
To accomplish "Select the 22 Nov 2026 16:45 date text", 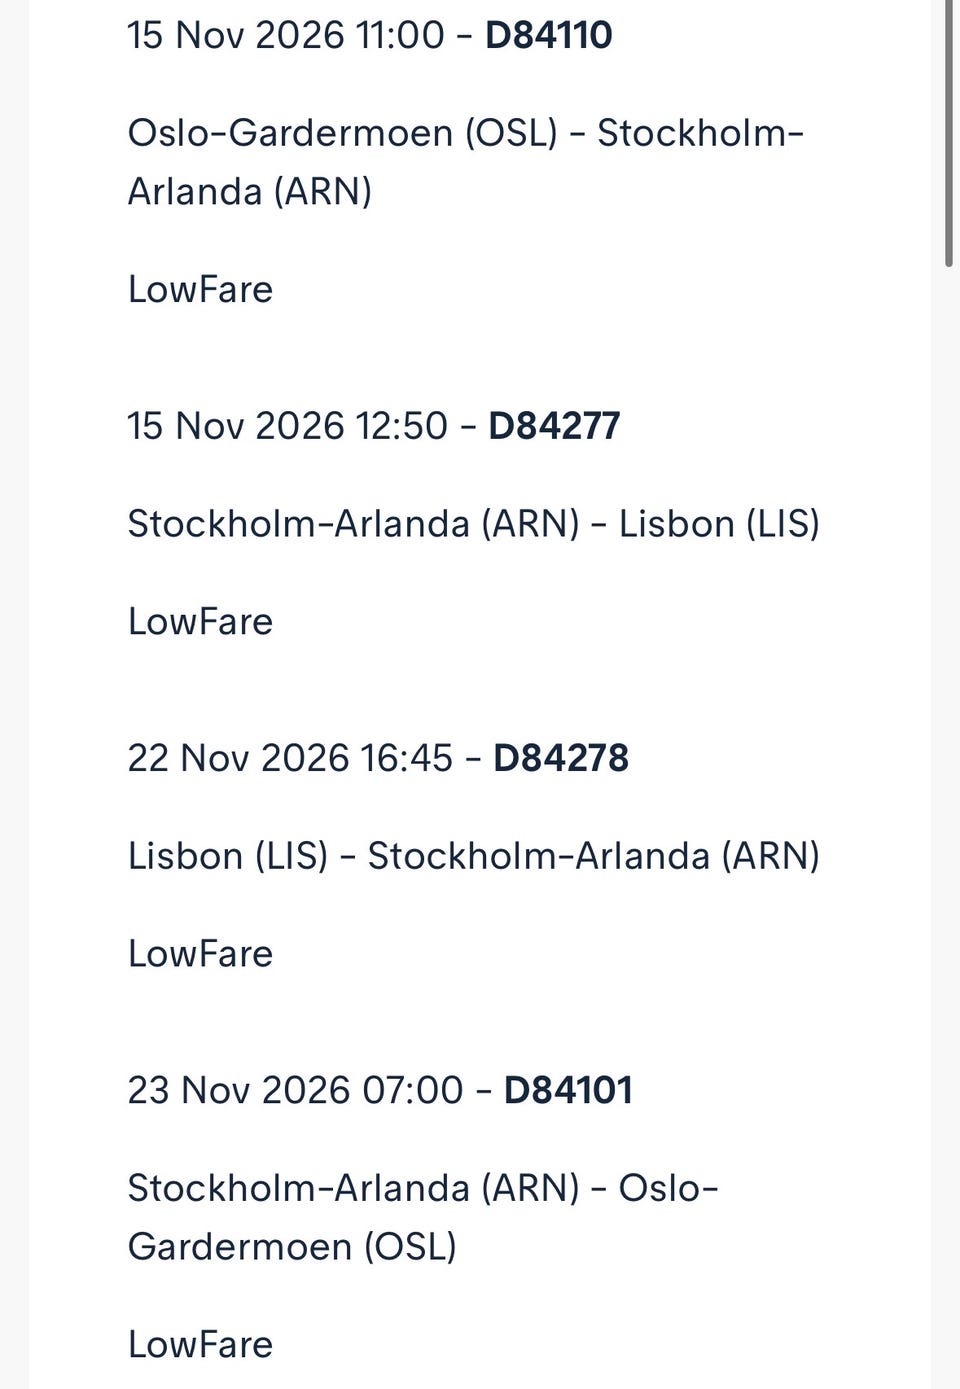I will pos(290,758).
